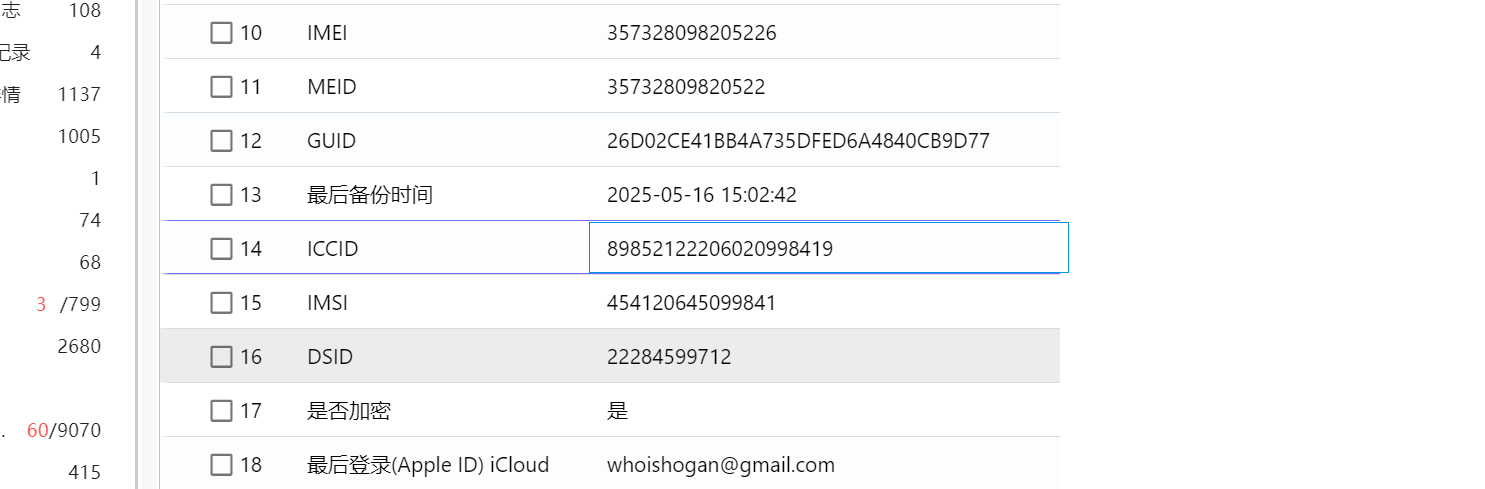Select the DSID value 22284599712

pos(669,357)
